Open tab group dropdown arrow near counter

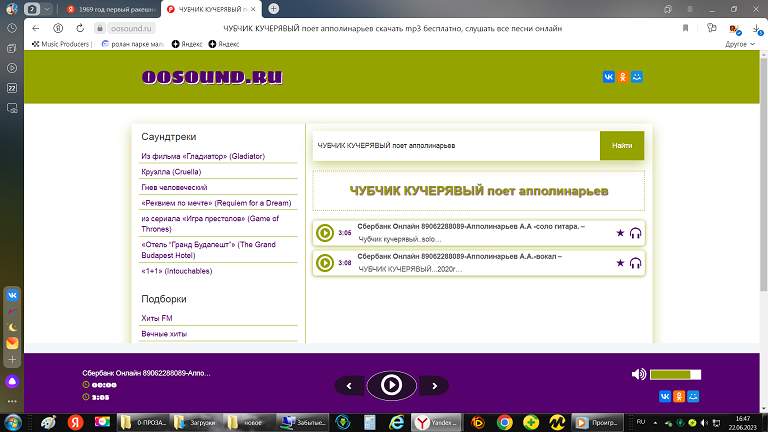(47, 9)
